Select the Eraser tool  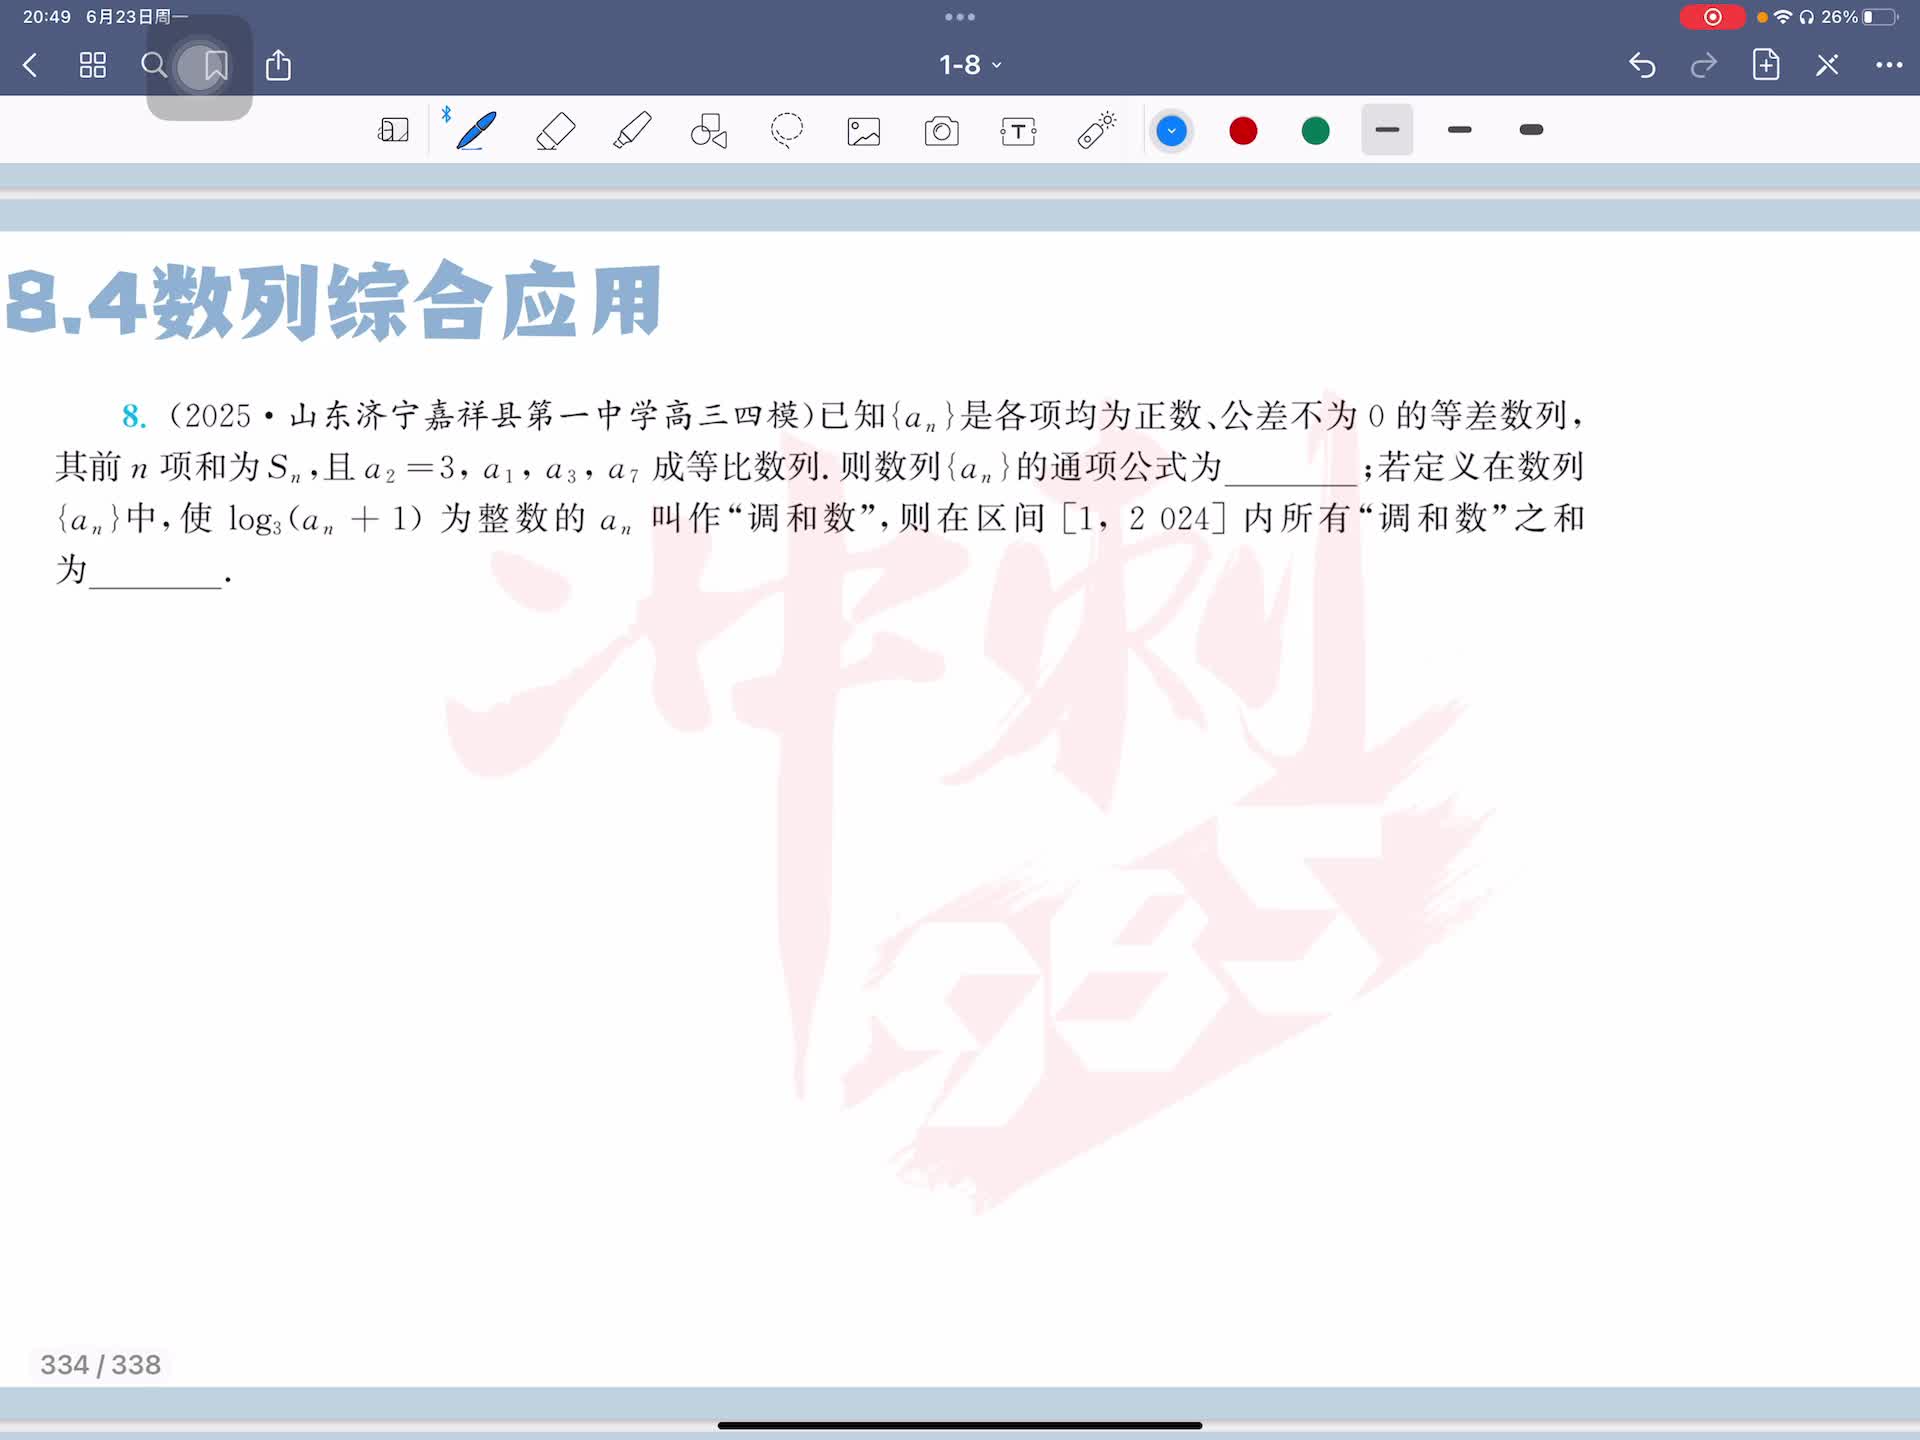tap(555, 130)
